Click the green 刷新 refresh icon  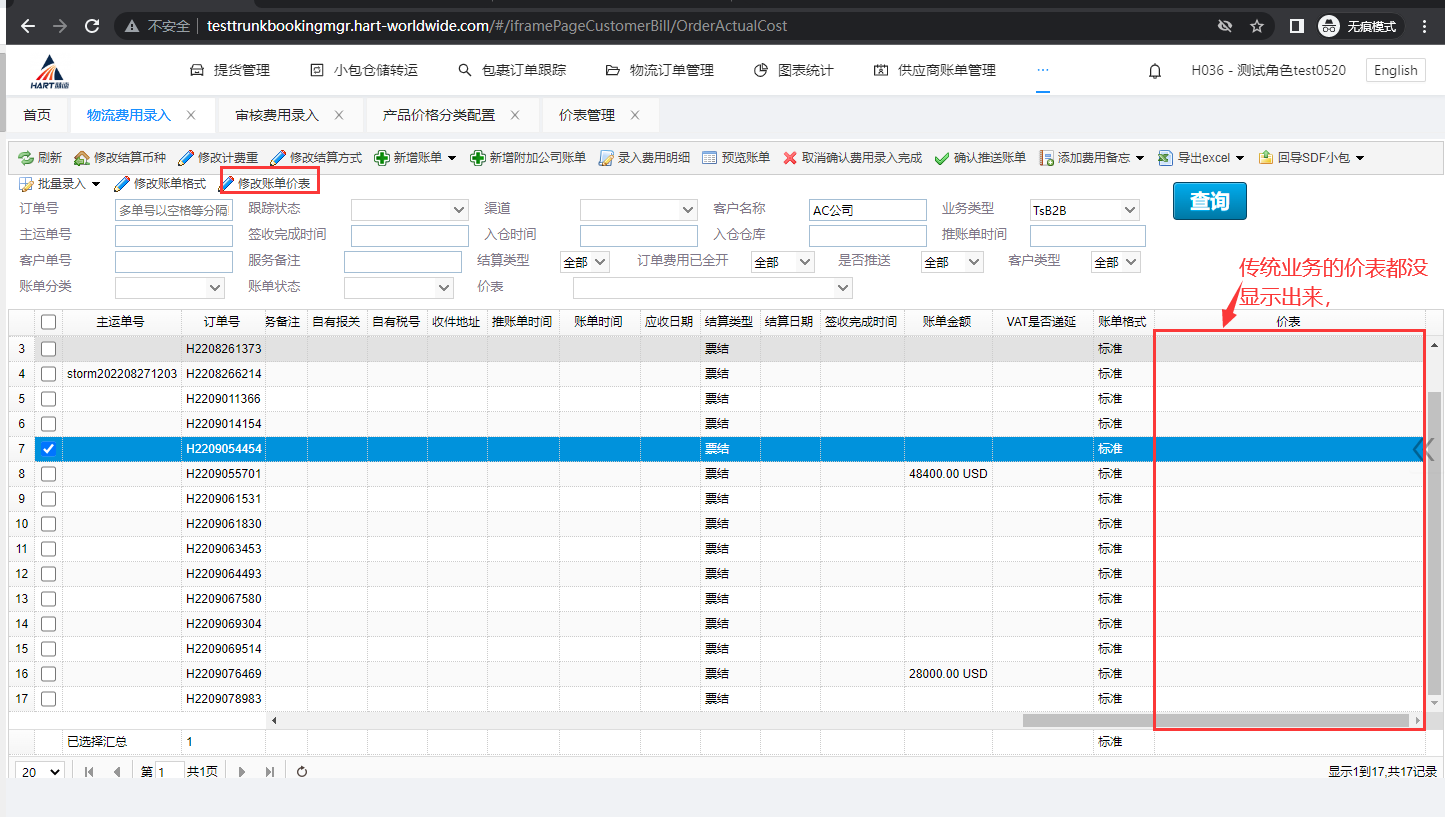pos(26,158)
